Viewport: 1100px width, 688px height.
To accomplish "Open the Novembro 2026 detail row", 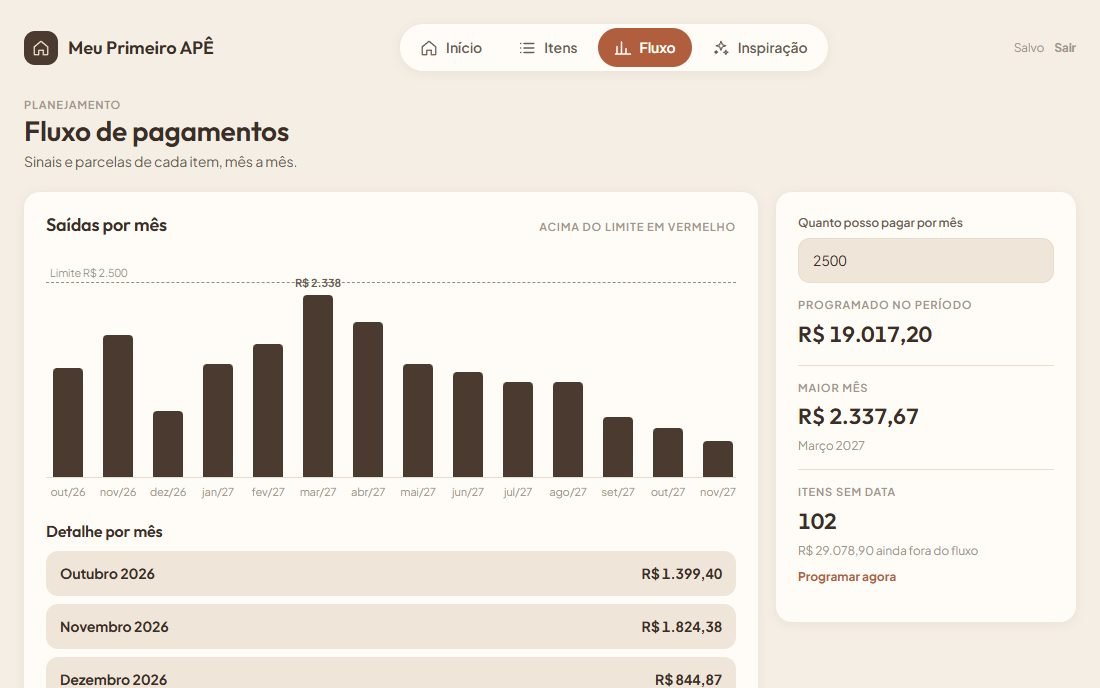I will tap(391, 627).
